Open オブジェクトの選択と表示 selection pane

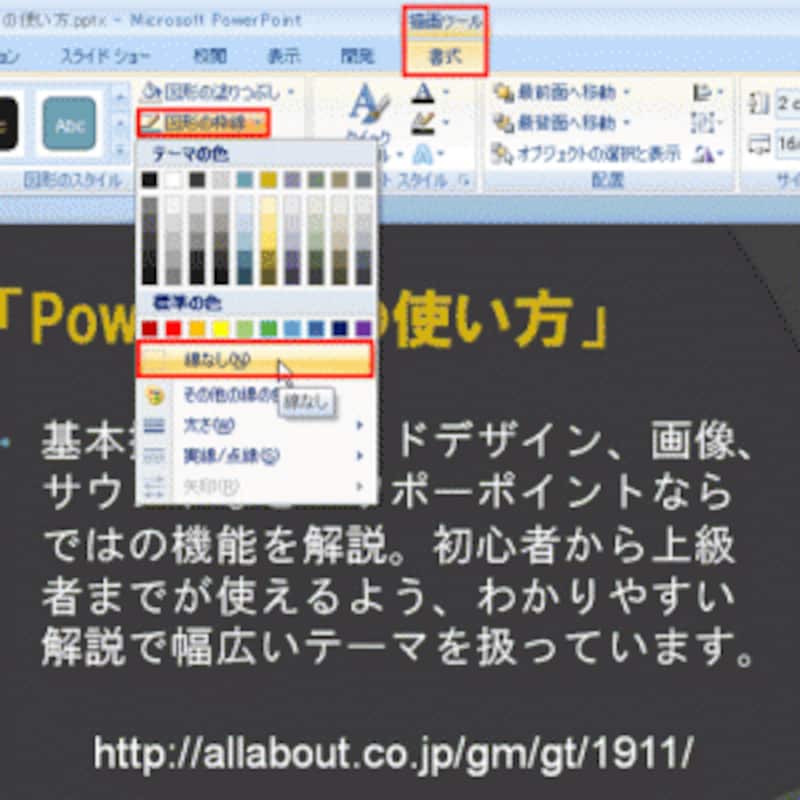click(586, 154)
